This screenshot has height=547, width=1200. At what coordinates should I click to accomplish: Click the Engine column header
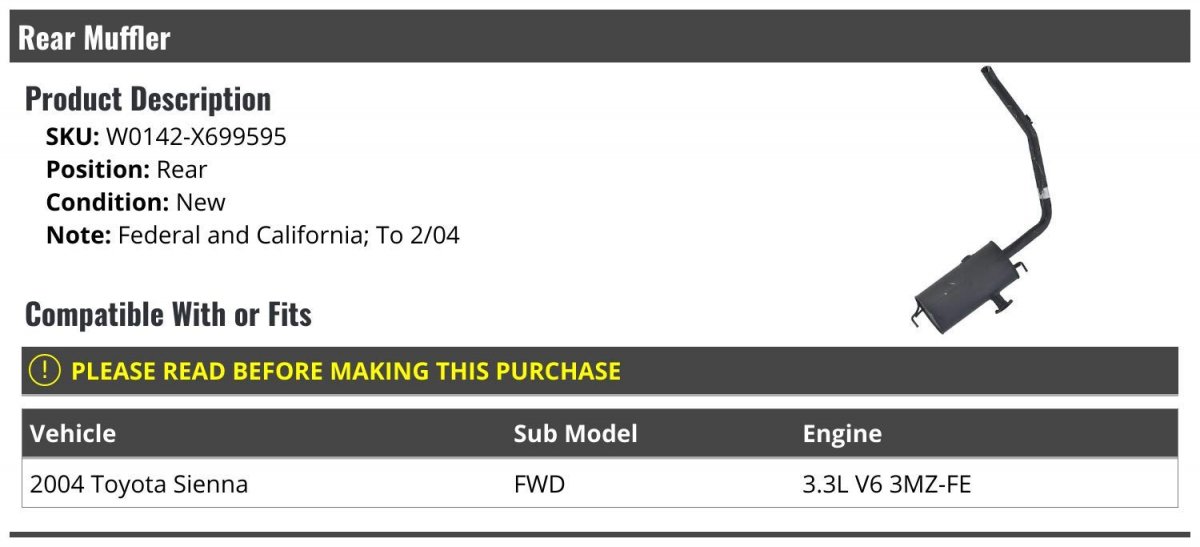pos(842,434)
